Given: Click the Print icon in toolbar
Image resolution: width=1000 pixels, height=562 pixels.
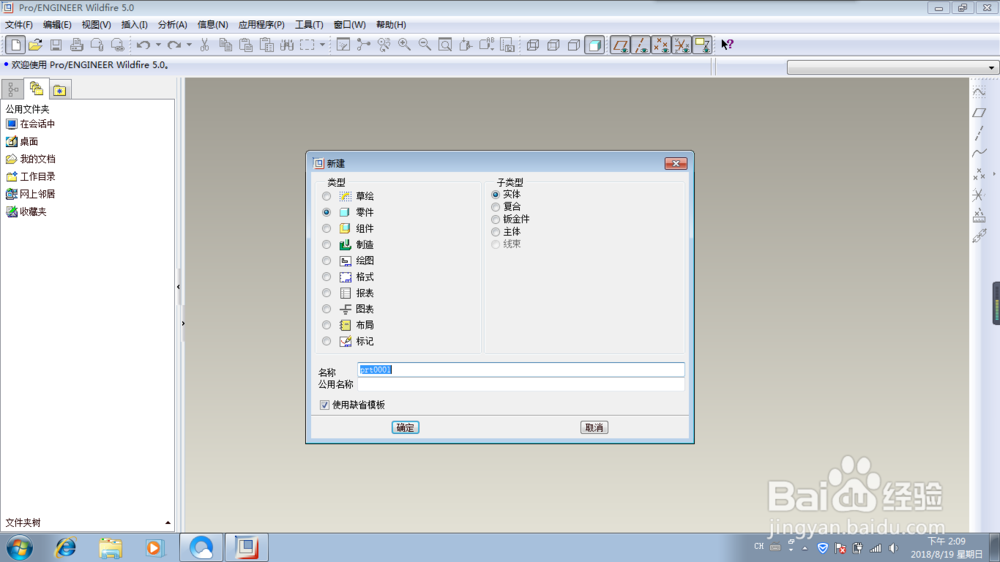Looking at the screenshot, I should coord(77,45).
